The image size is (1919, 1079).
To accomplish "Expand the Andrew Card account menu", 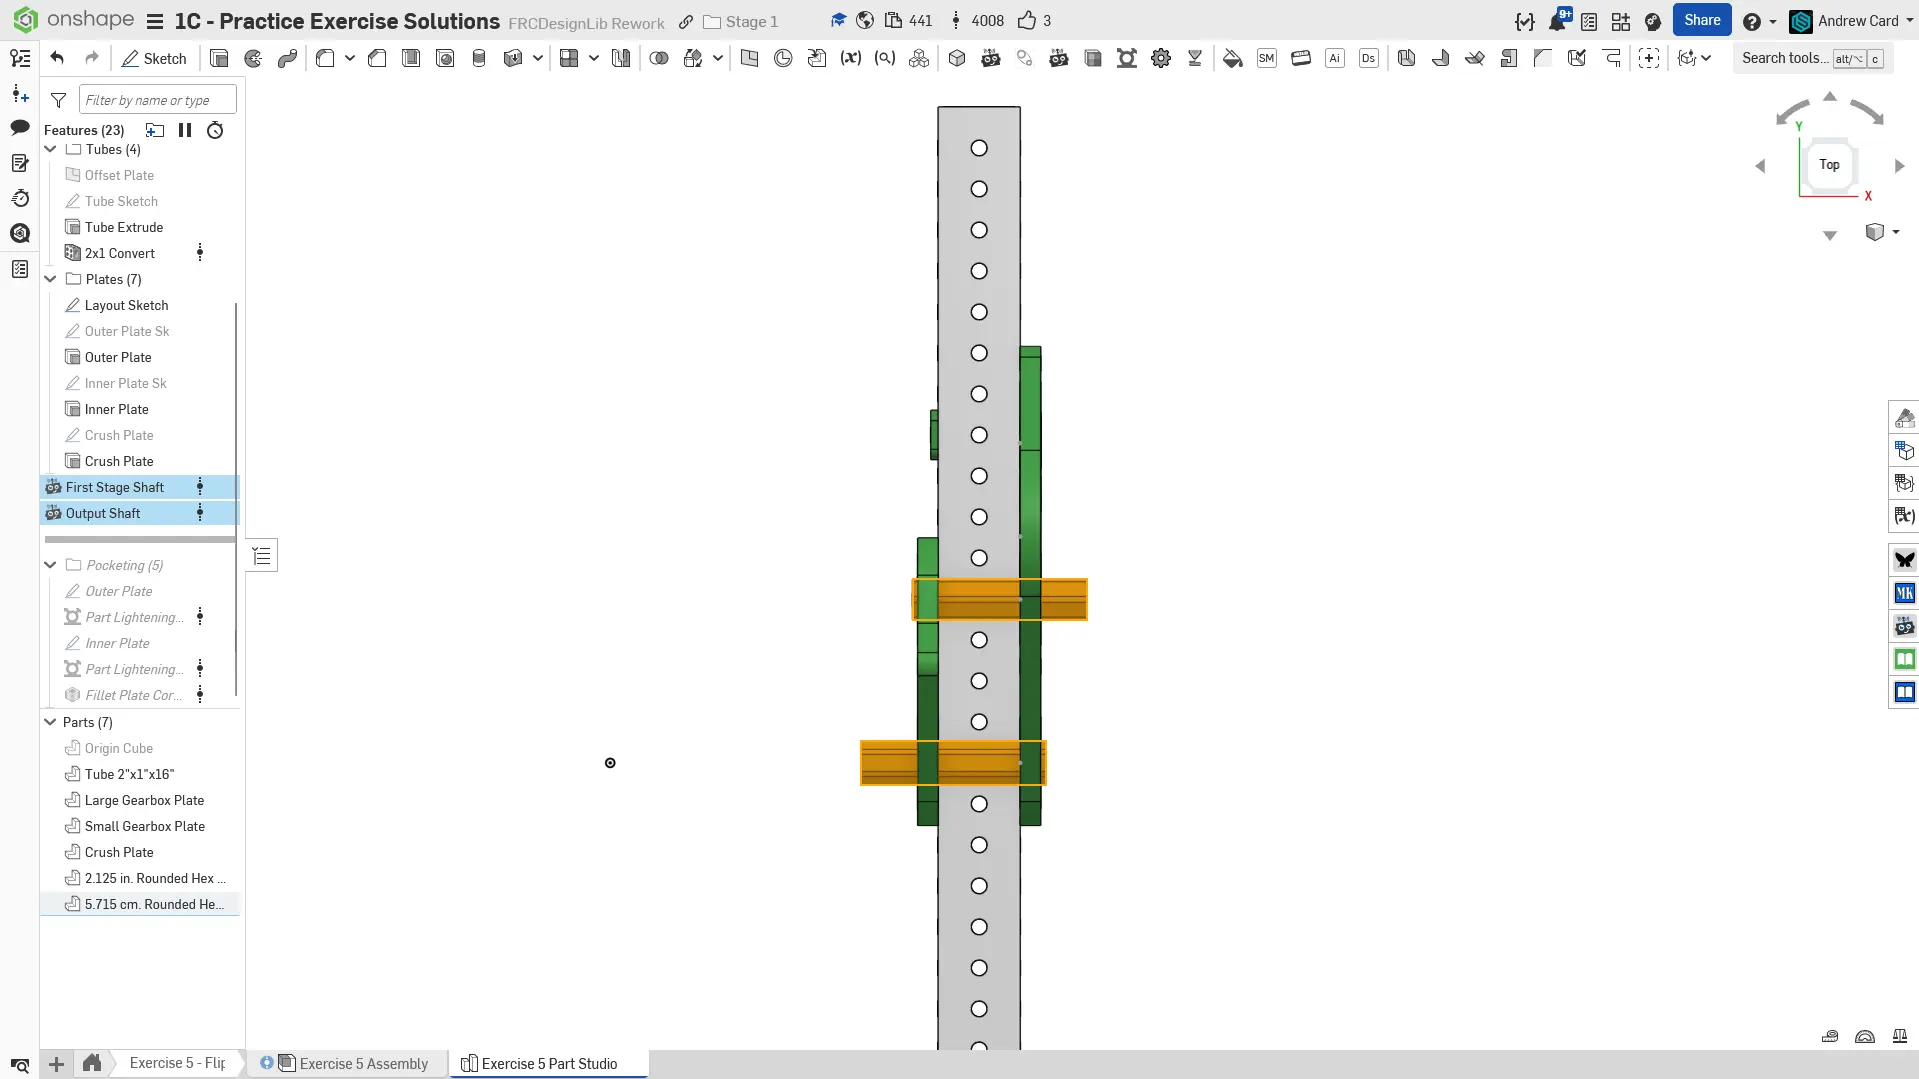I will pyautogui.click(x=1856, y=21).
